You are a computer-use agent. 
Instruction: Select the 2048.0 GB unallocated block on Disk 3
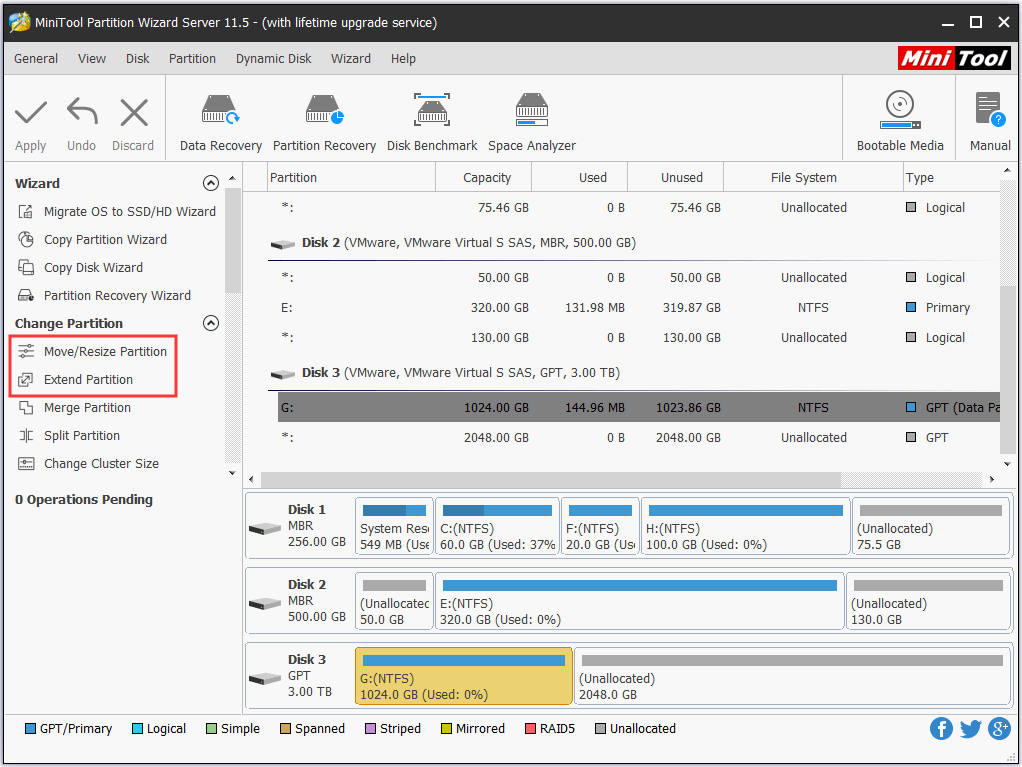point(792,676)
